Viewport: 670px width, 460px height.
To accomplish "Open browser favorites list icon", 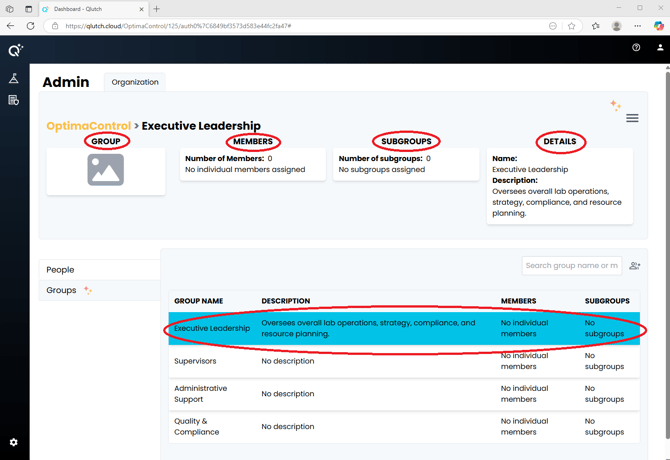I will point(596,26).
